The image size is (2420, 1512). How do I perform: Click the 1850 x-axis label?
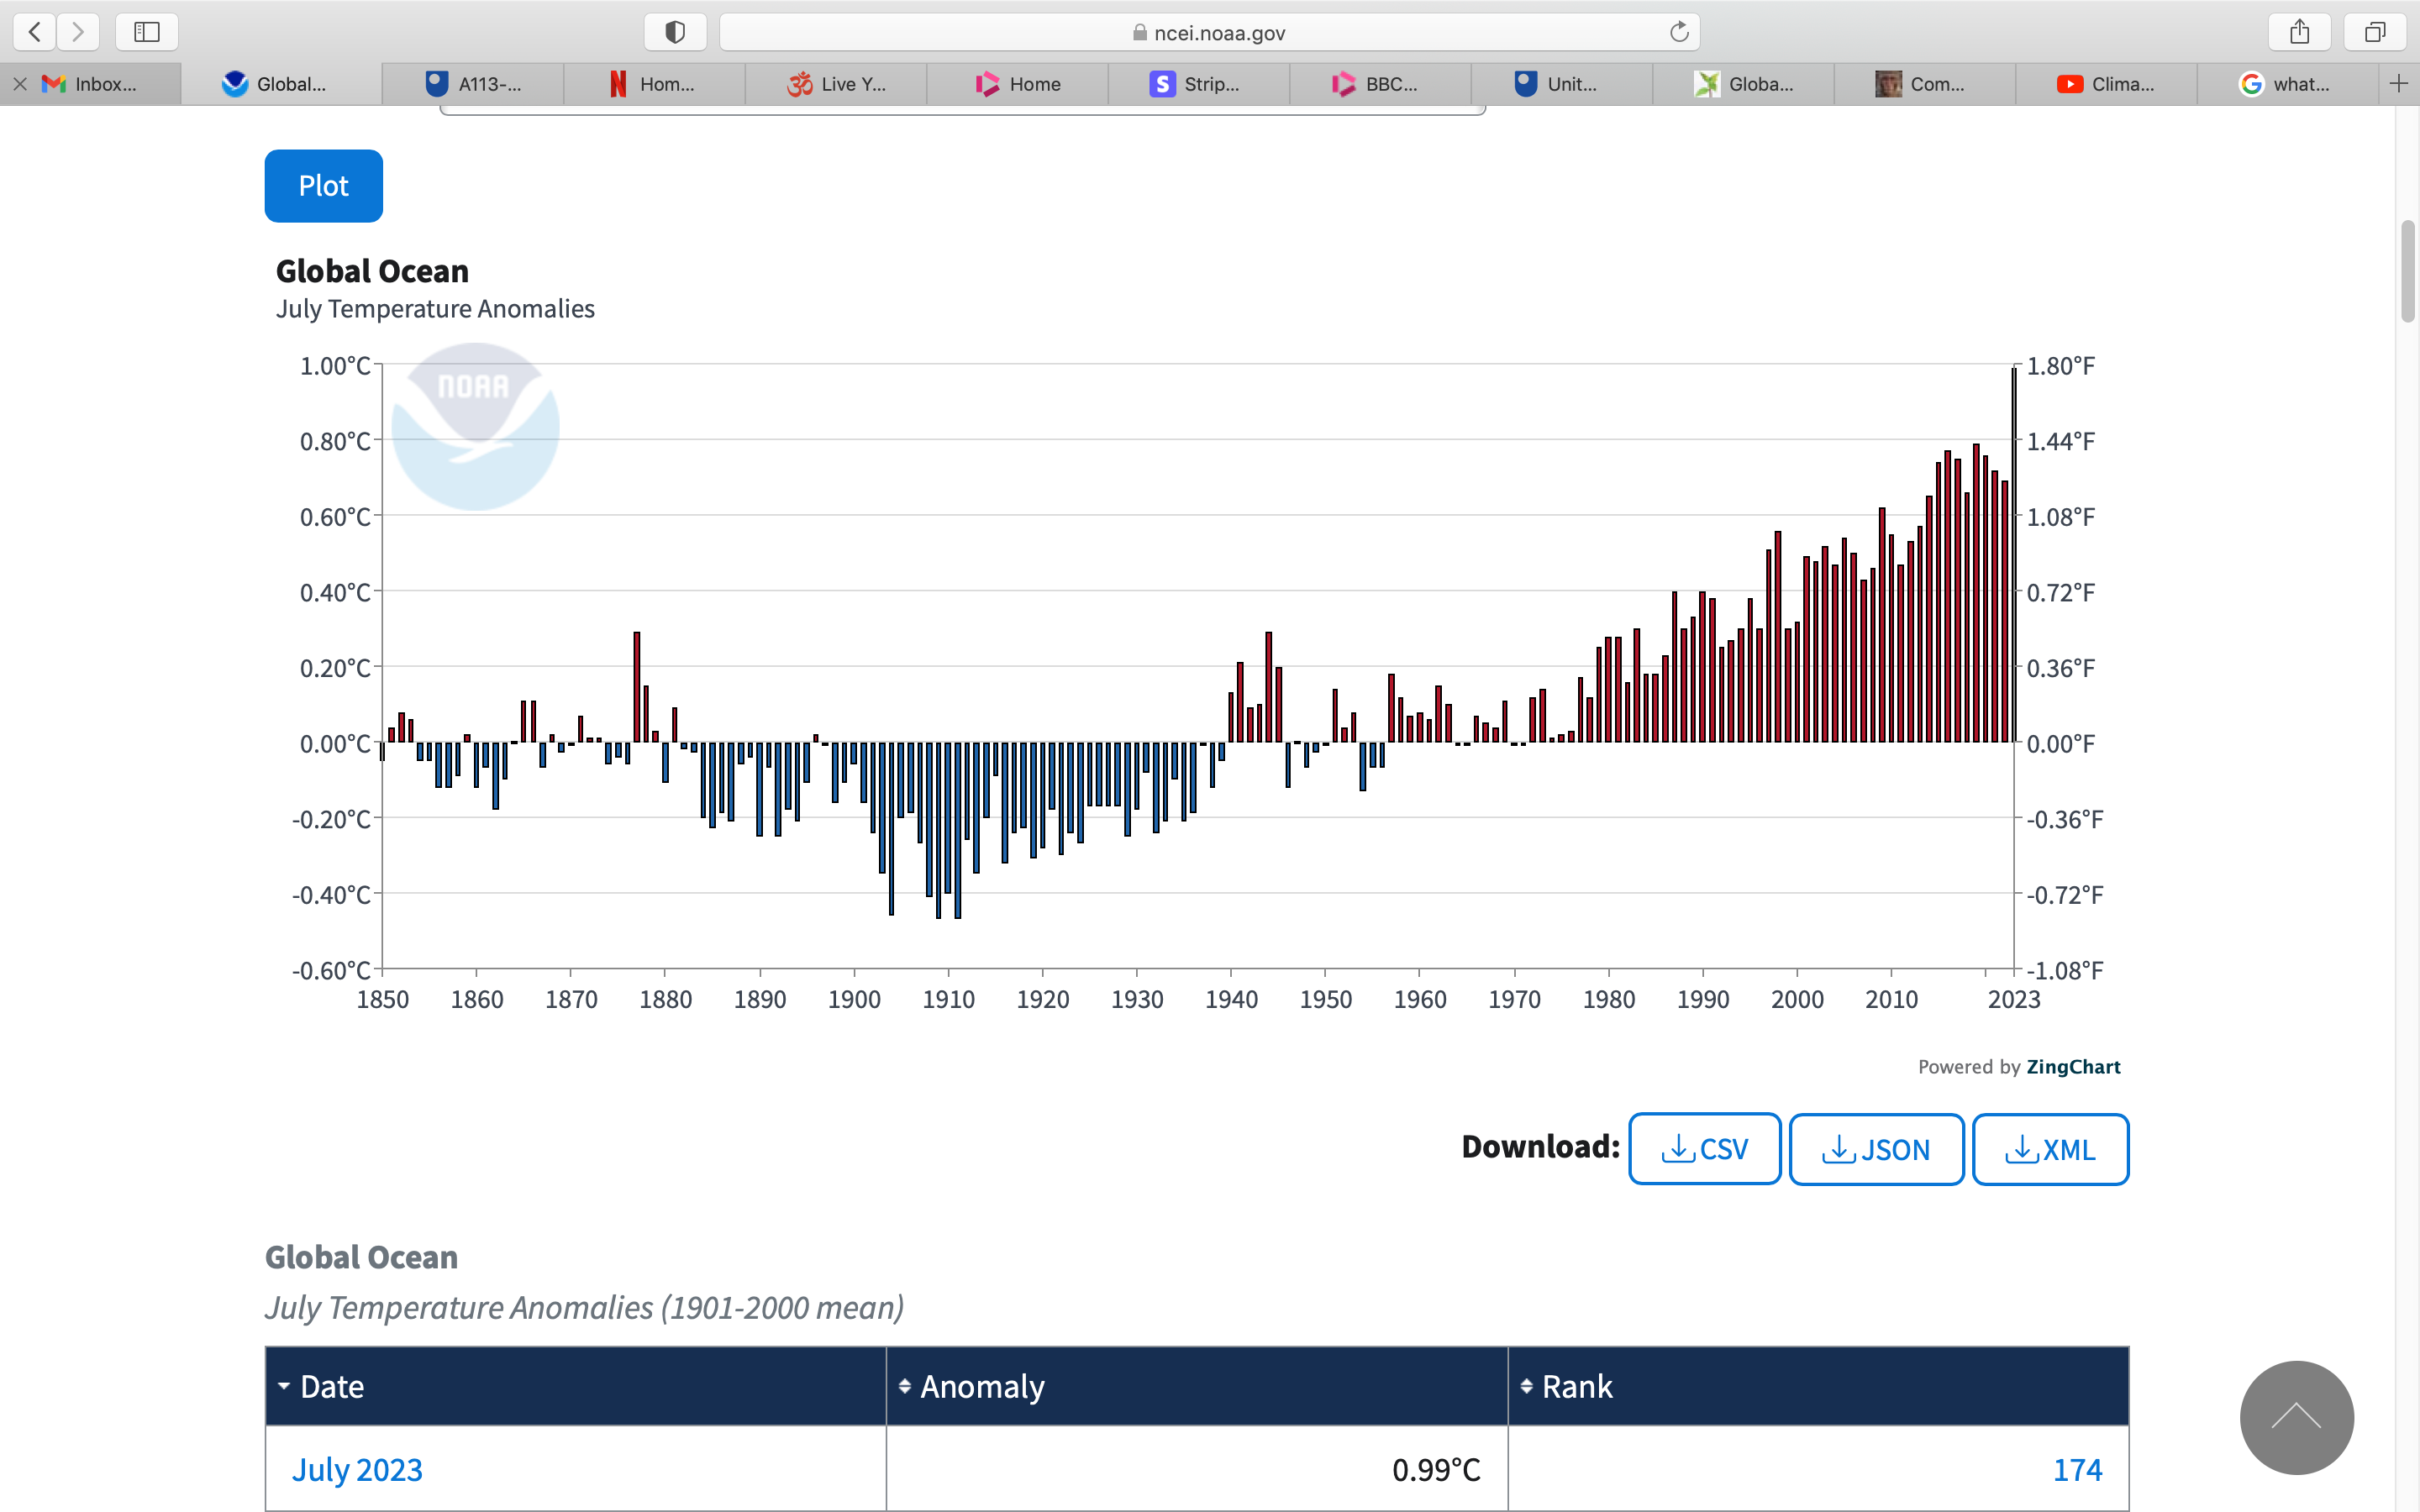pos(383,999)
